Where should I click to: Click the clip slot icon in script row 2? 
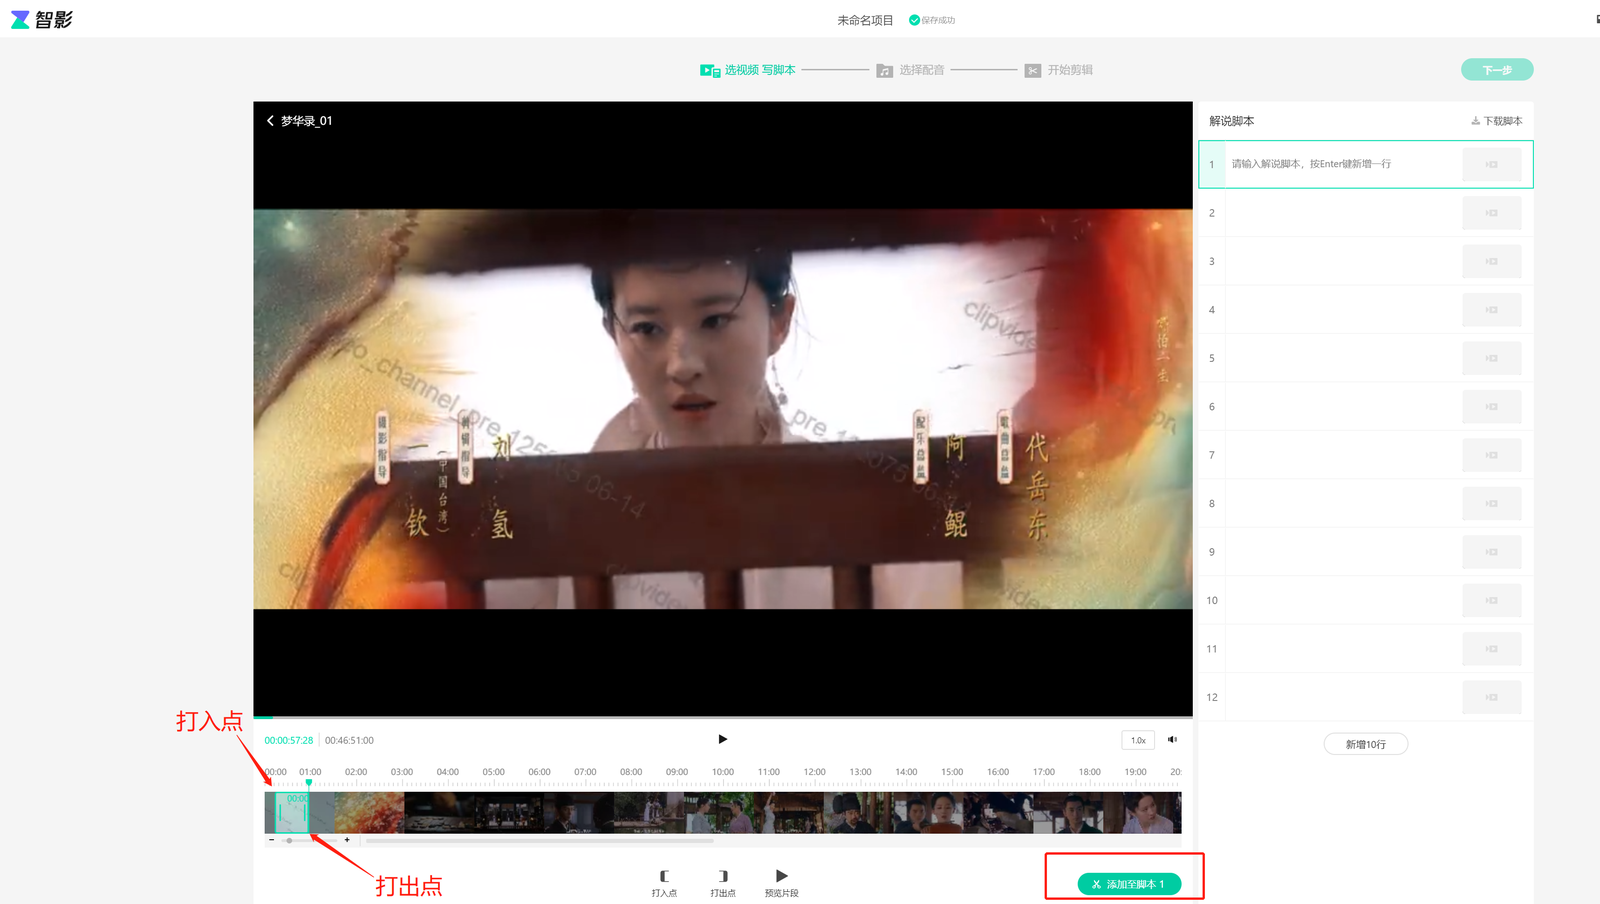tap(1492, 213)
